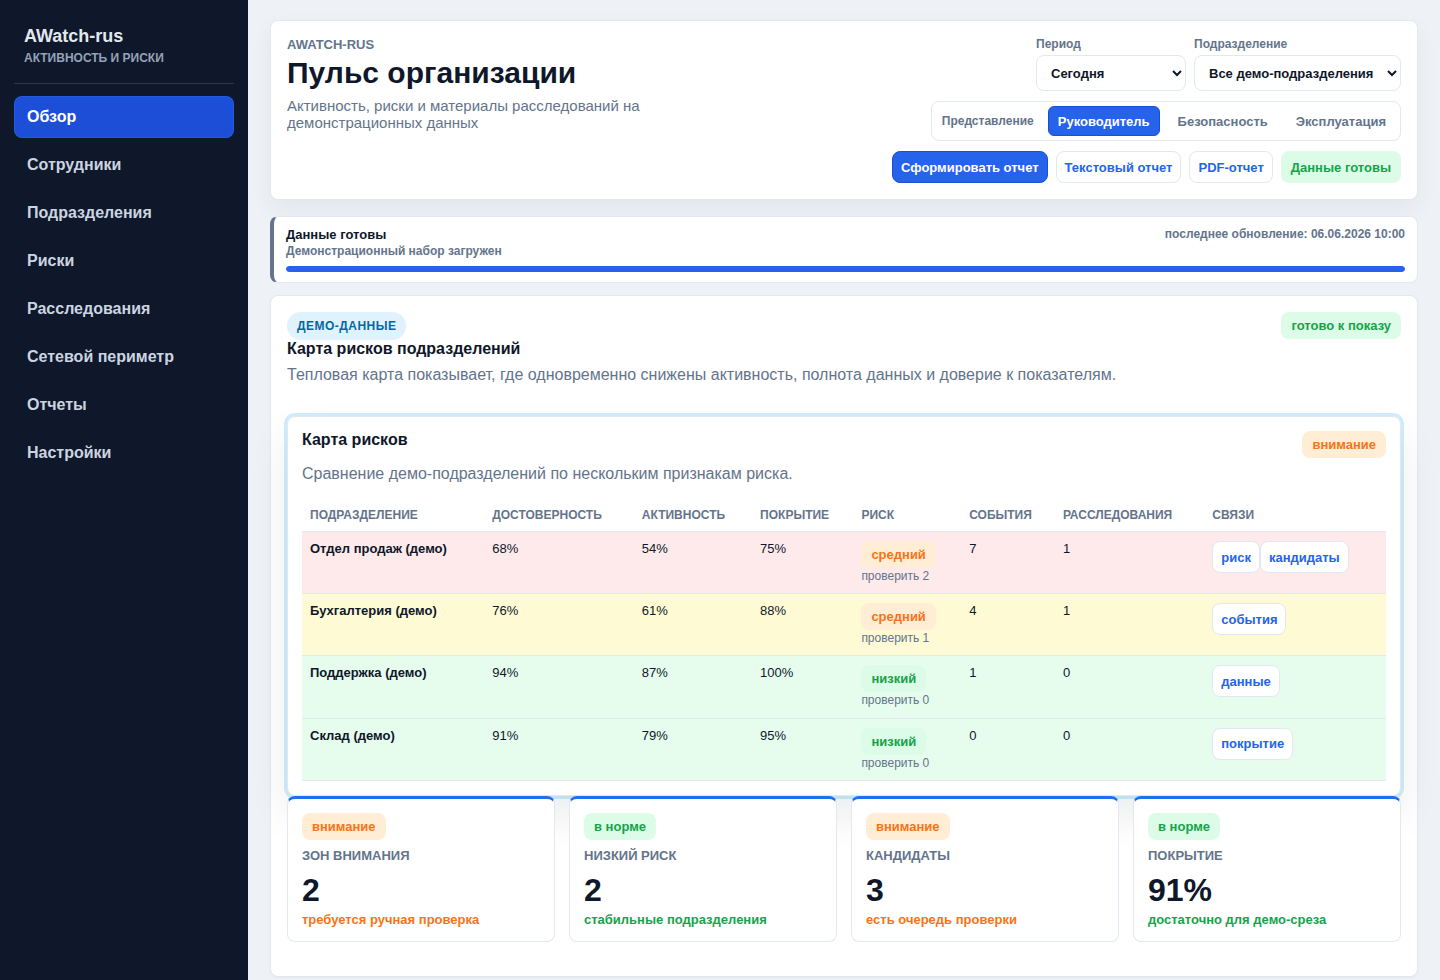Viewport: 1440px width, 980px height.
Task: Click the data loading progress bar
Action: coord(845,269)
